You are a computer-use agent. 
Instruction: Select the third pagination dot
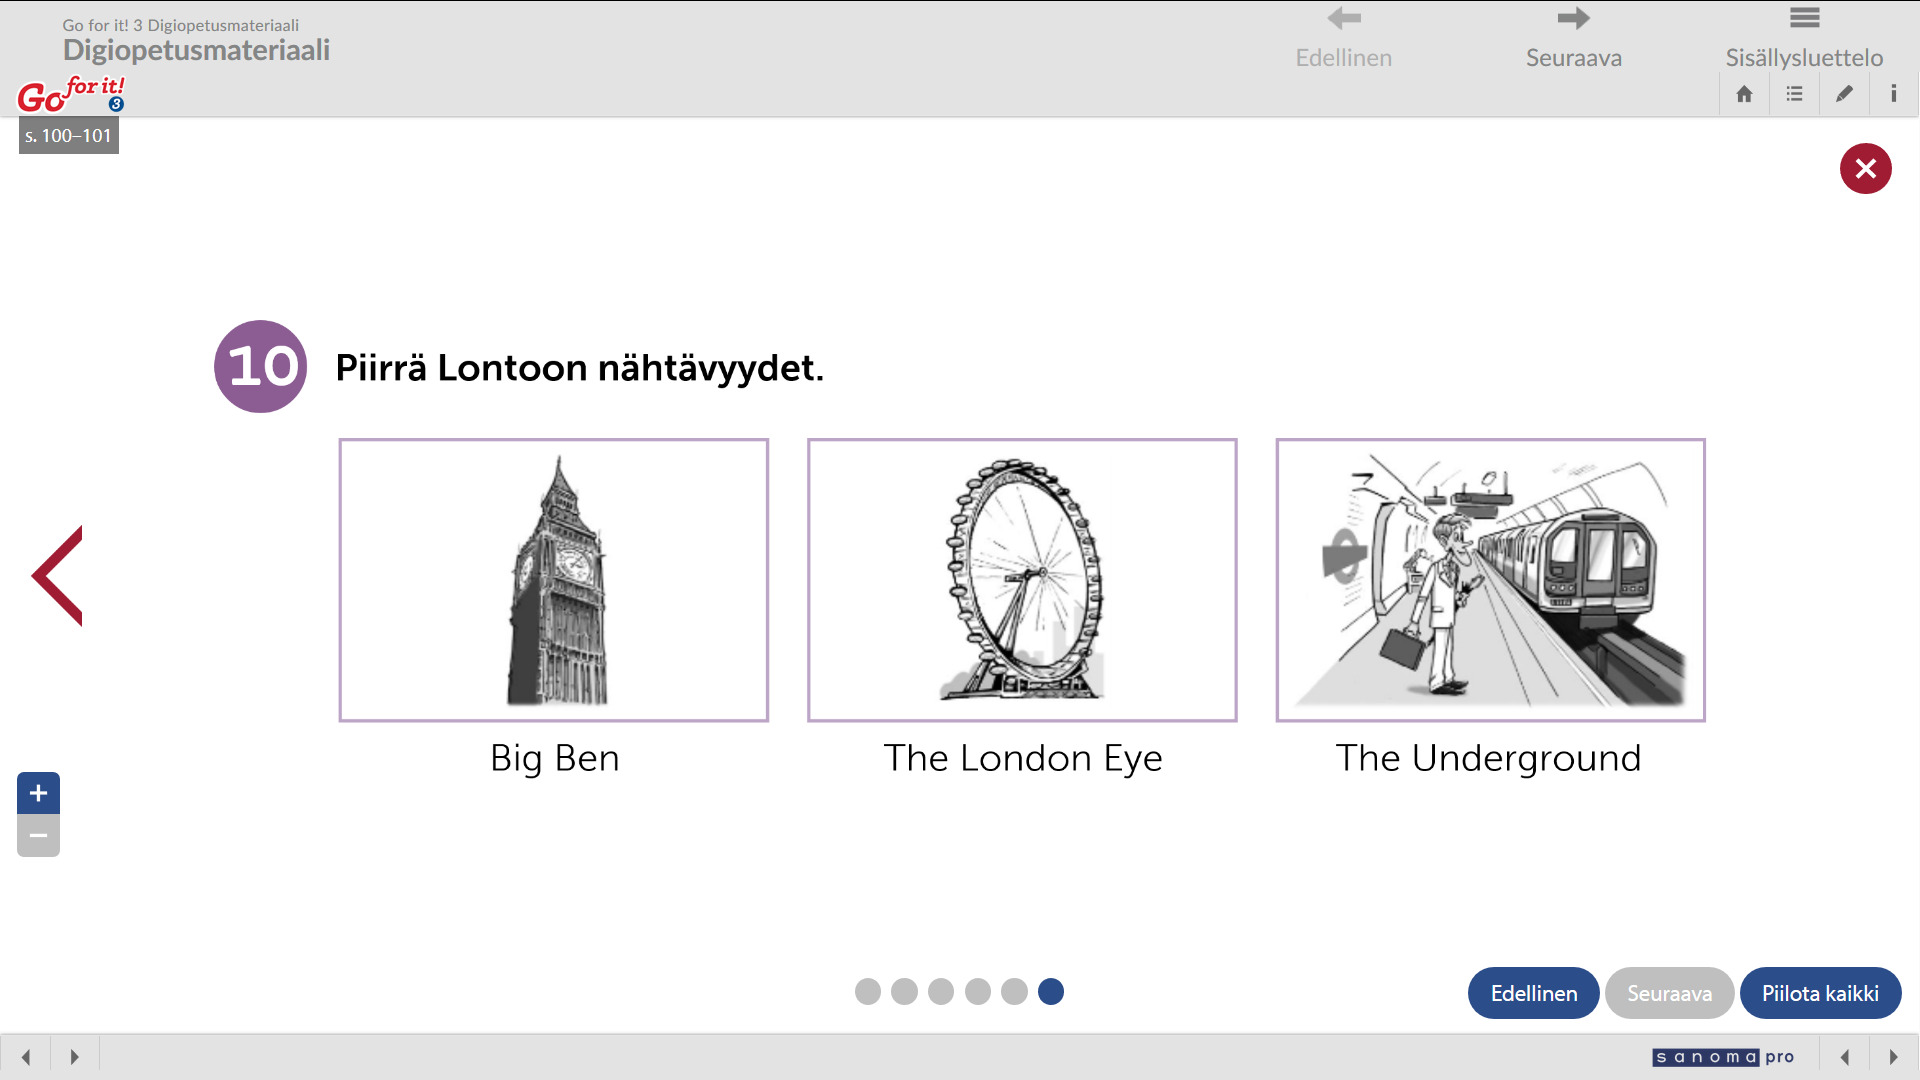click(x=941, y=991)
